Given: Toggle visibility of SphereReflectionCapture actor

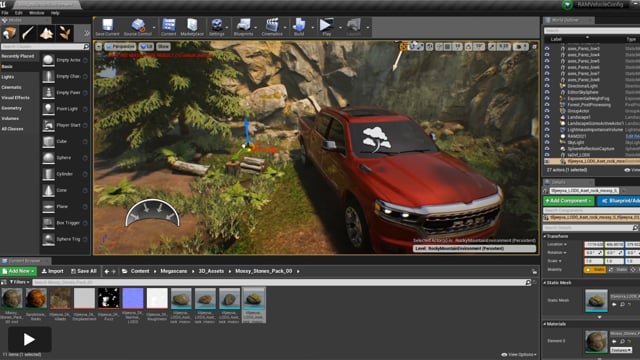Looking at the screenshot, I should (x=547, y=149).
